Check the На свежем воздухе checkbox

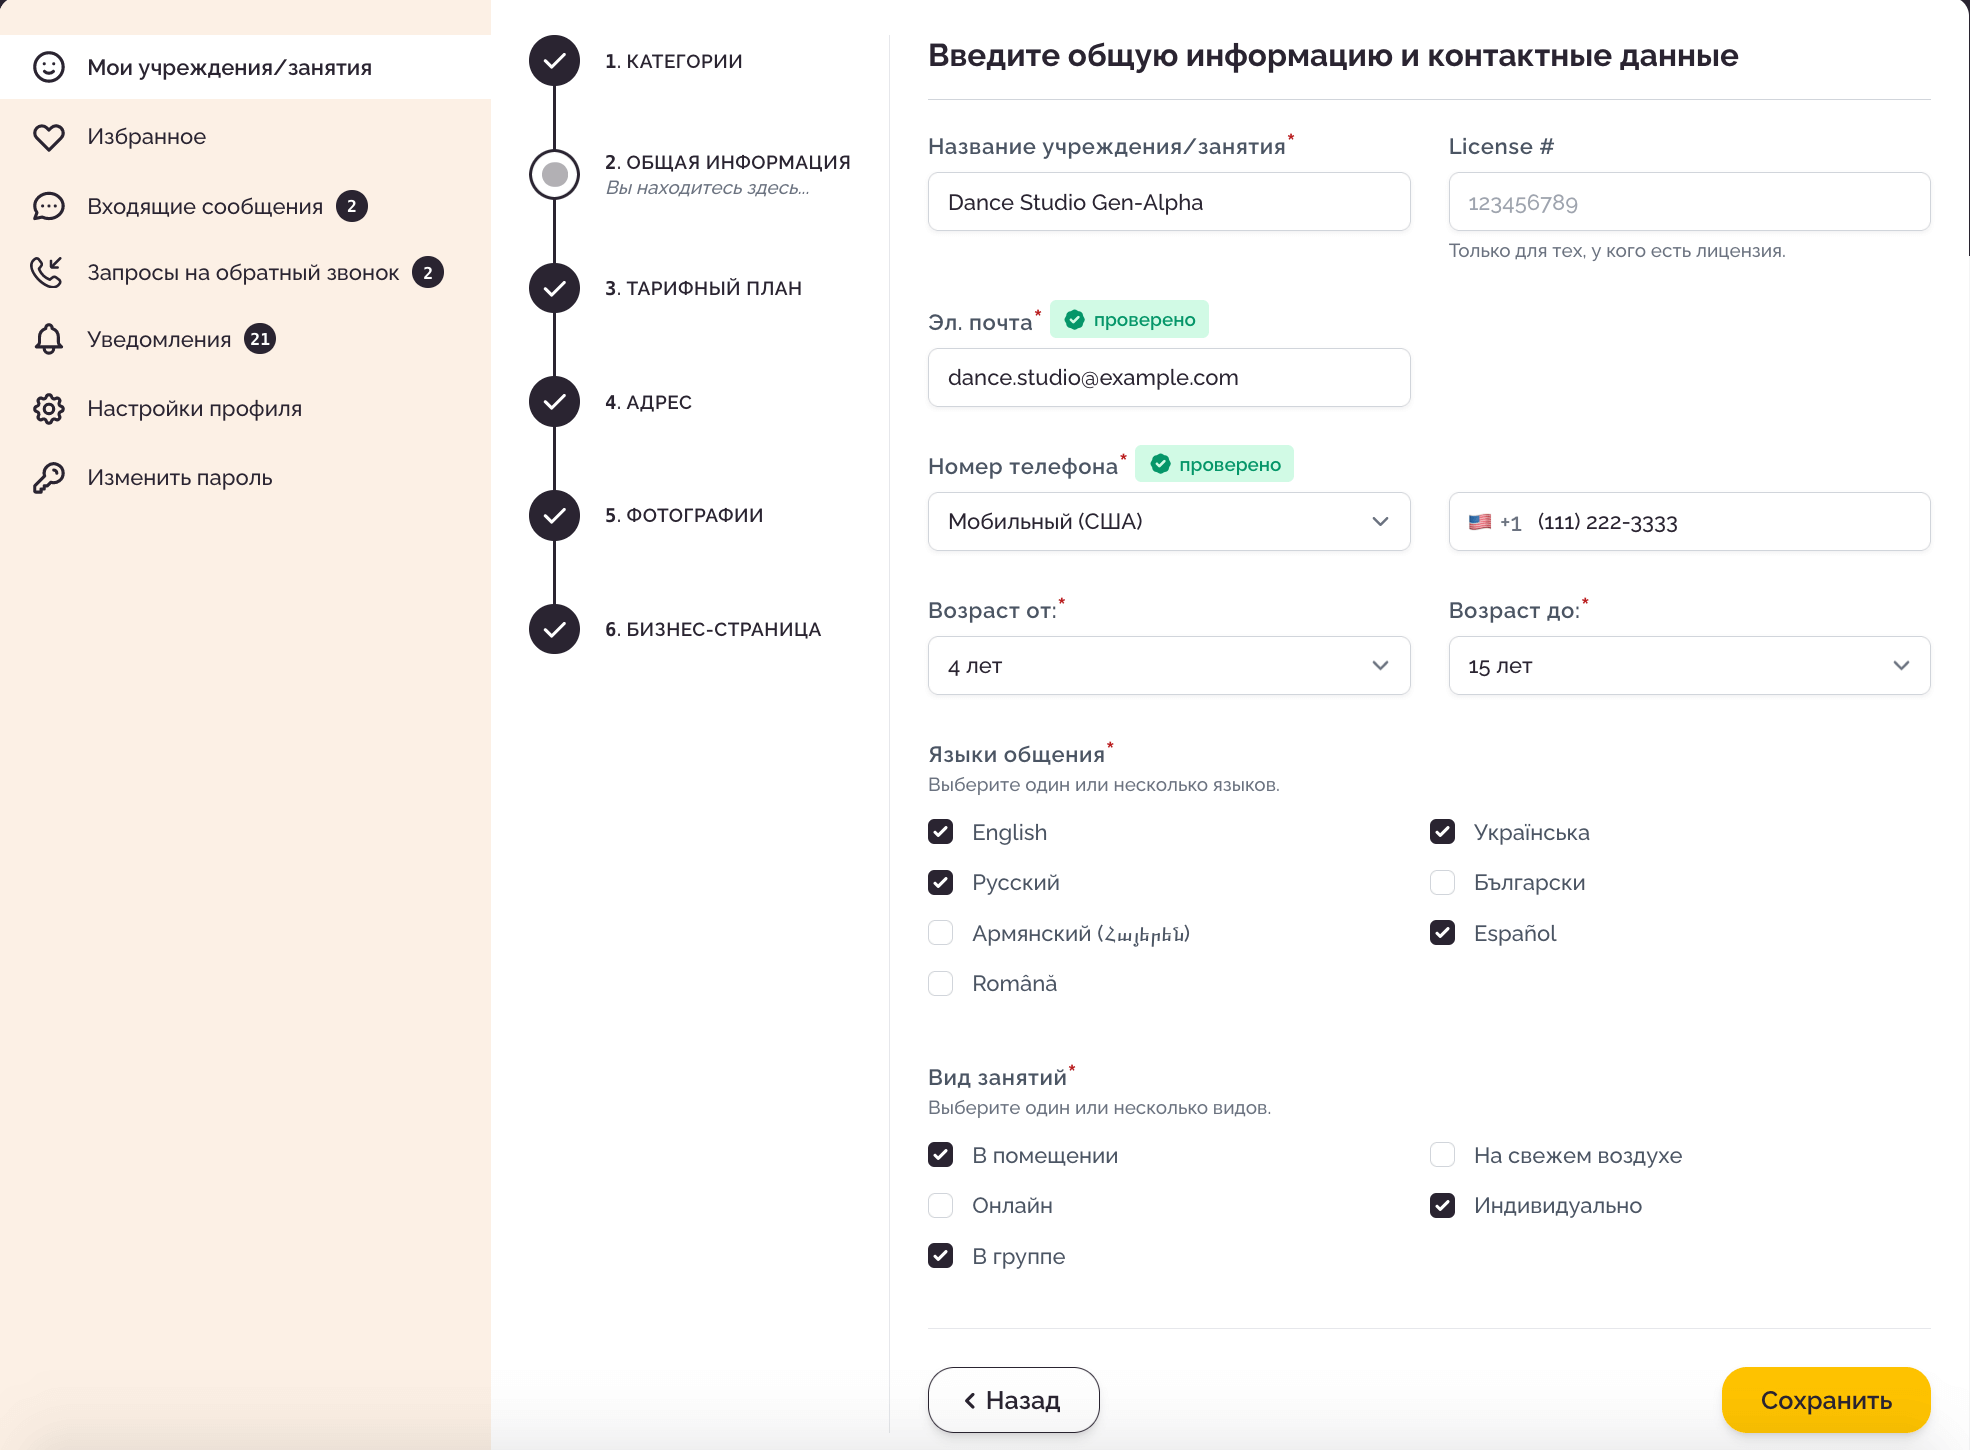pyautogui.click(x=1442, y=1155)
